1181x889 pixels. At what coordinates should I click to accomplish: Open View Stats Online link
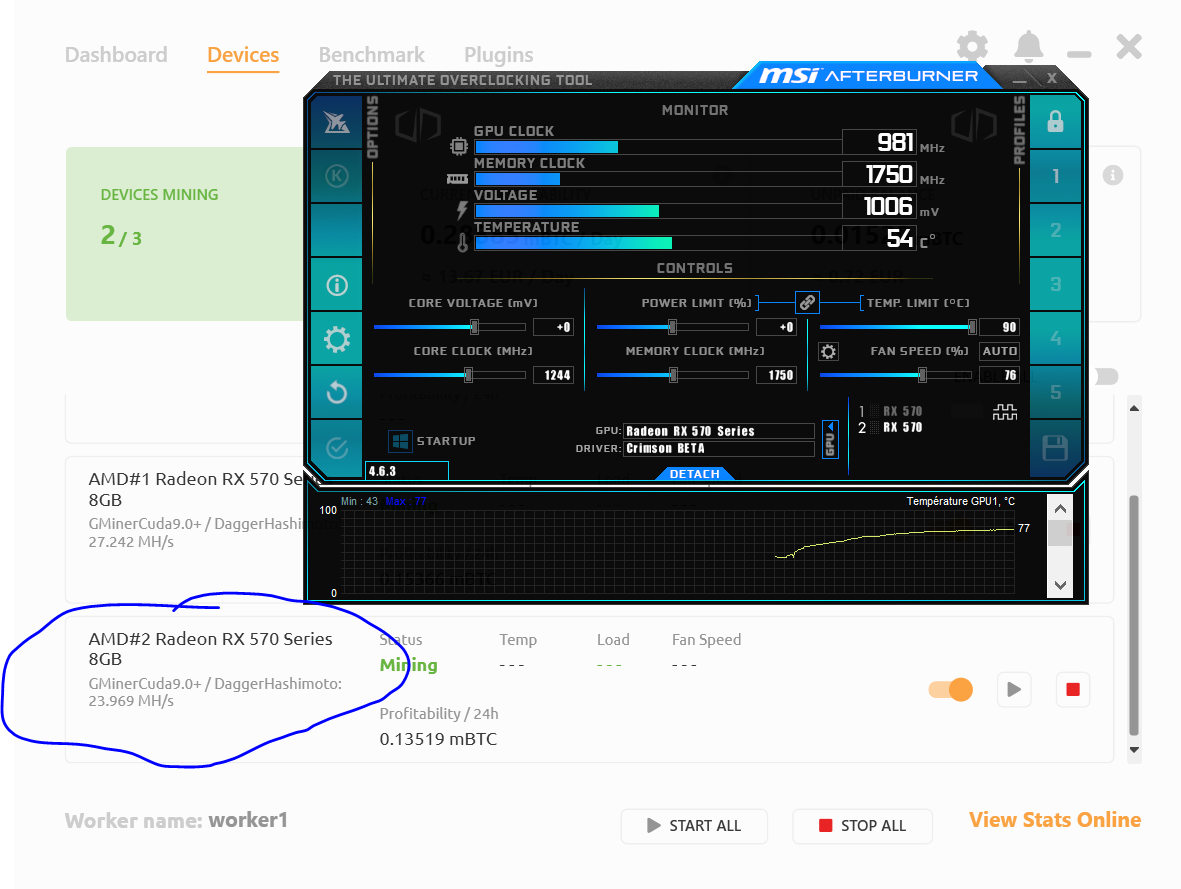(1054, 820)
